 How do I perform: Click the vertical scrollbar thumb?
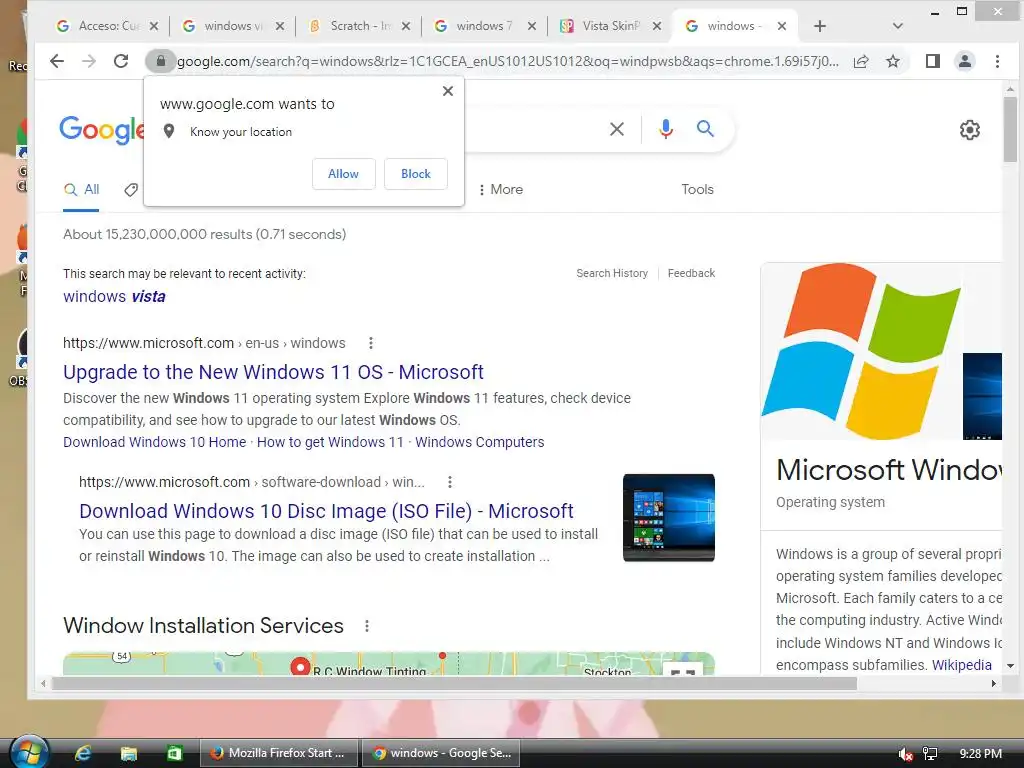point(1010,129)
